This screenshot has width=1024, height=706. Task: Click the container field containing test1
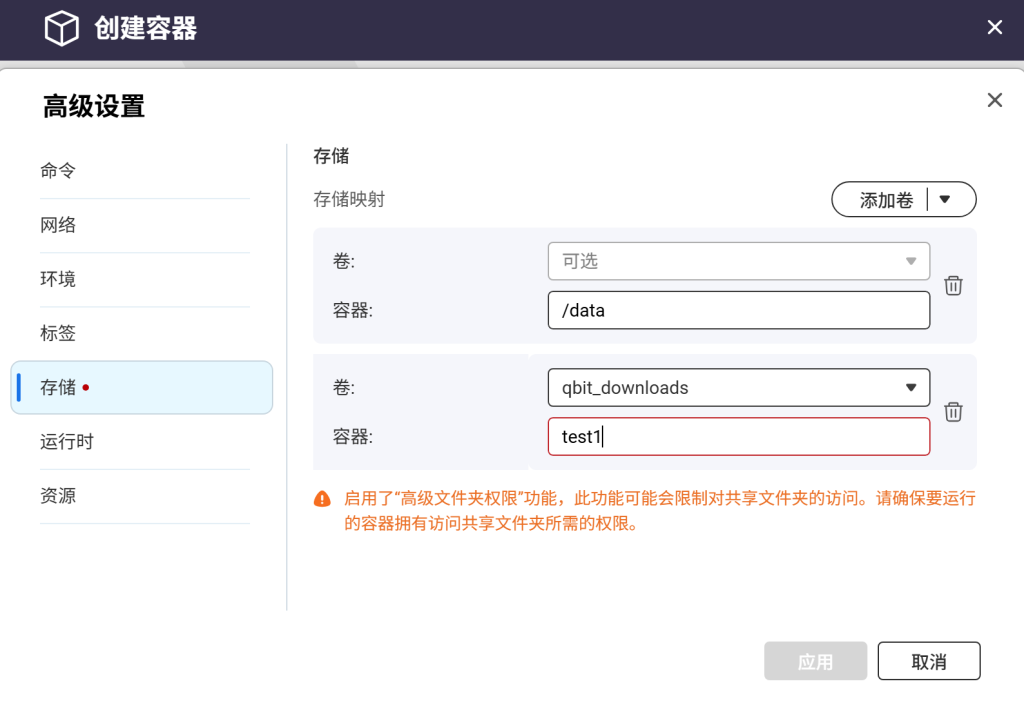coord(738,437)
